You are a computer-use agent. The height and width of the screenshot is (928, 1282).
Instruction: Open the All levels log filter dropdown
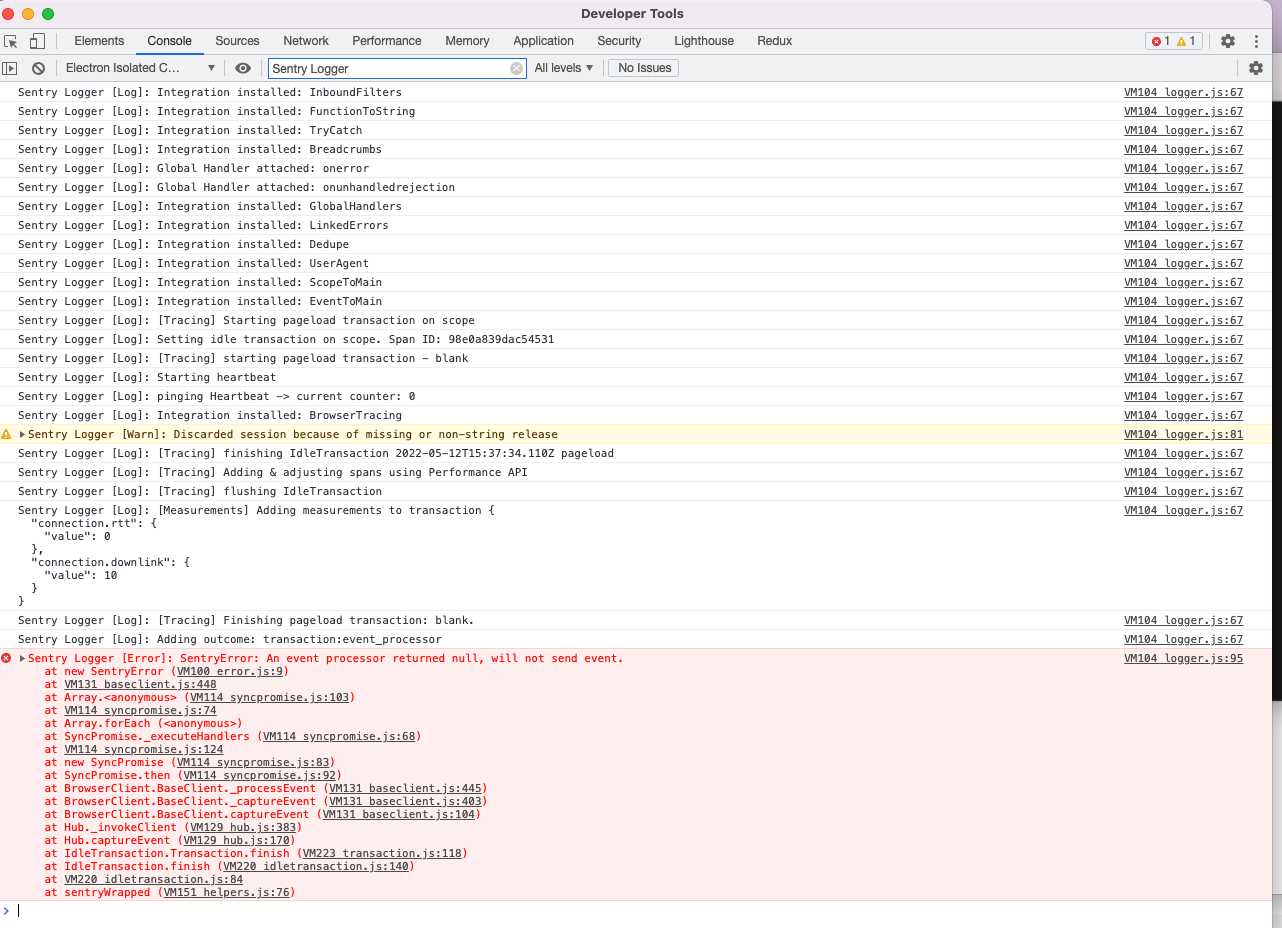point(564,68)
